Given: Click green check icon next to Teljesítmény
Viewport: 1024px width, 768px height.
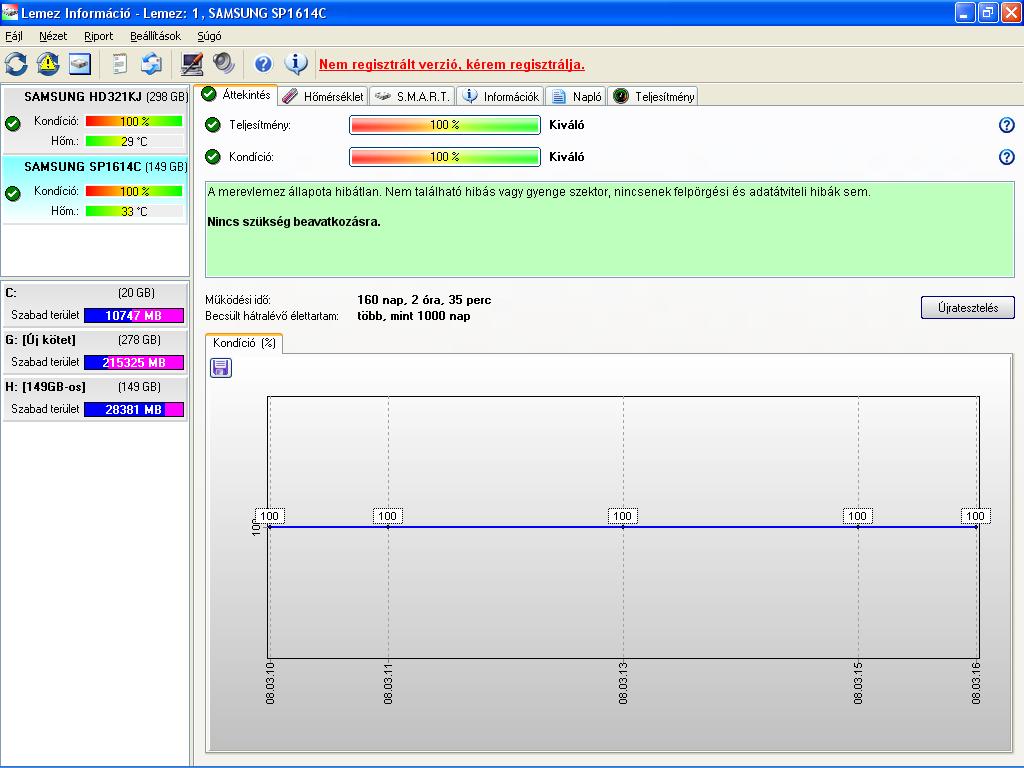Looking at the screenshot, I should pyautogui.click(x=213, y=125).
